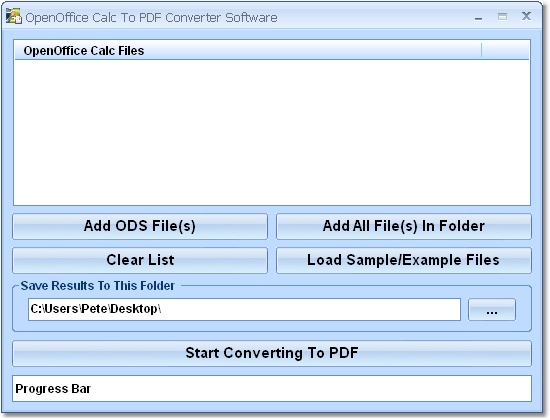
Task: Click the app icon in title bar
Action: coord(14,16)
